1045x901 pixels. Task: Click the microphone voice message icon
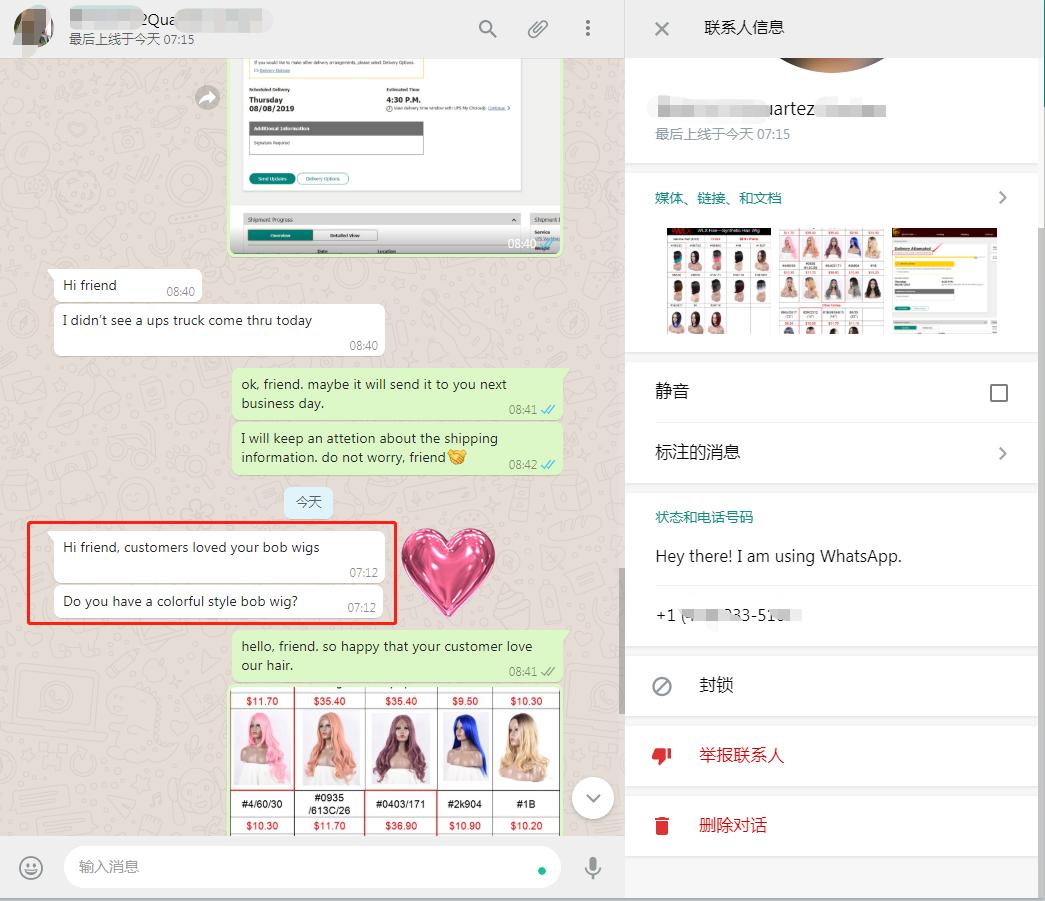click(592, 868)
